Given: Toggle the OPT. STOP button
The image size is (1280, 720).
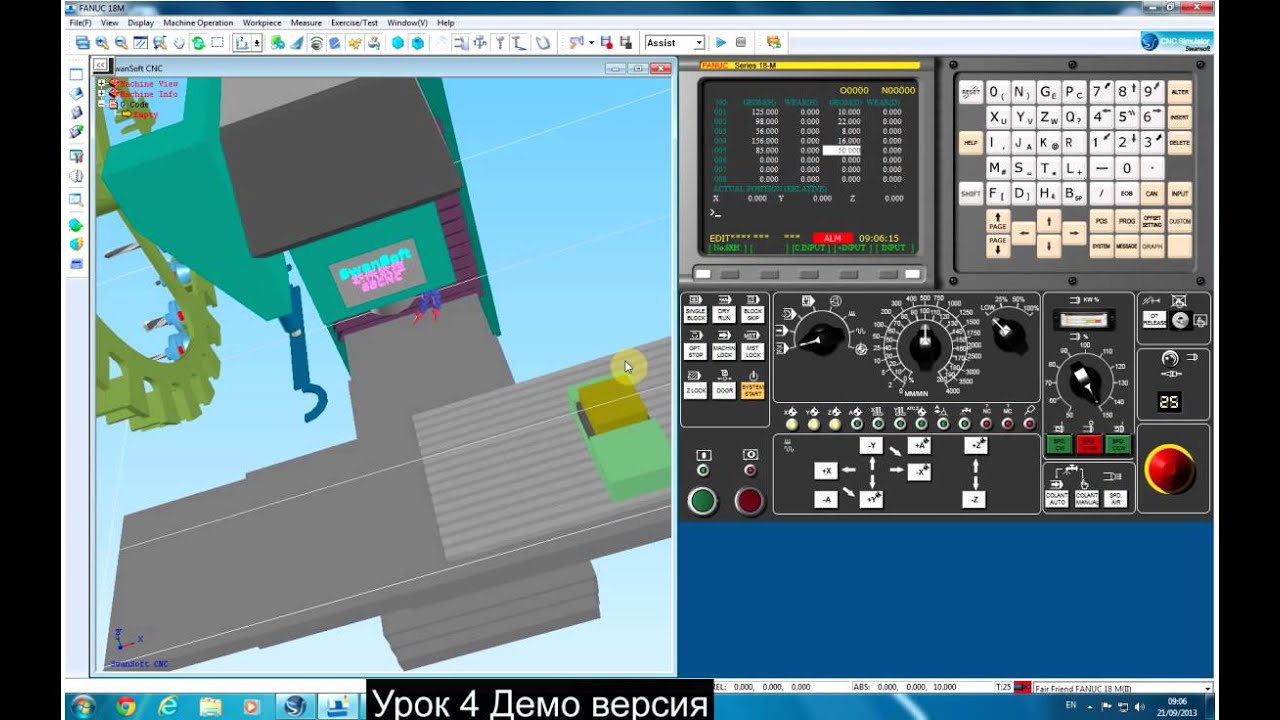Looking at the screenshot, I should pyautogui.click(x=695, y=352).
